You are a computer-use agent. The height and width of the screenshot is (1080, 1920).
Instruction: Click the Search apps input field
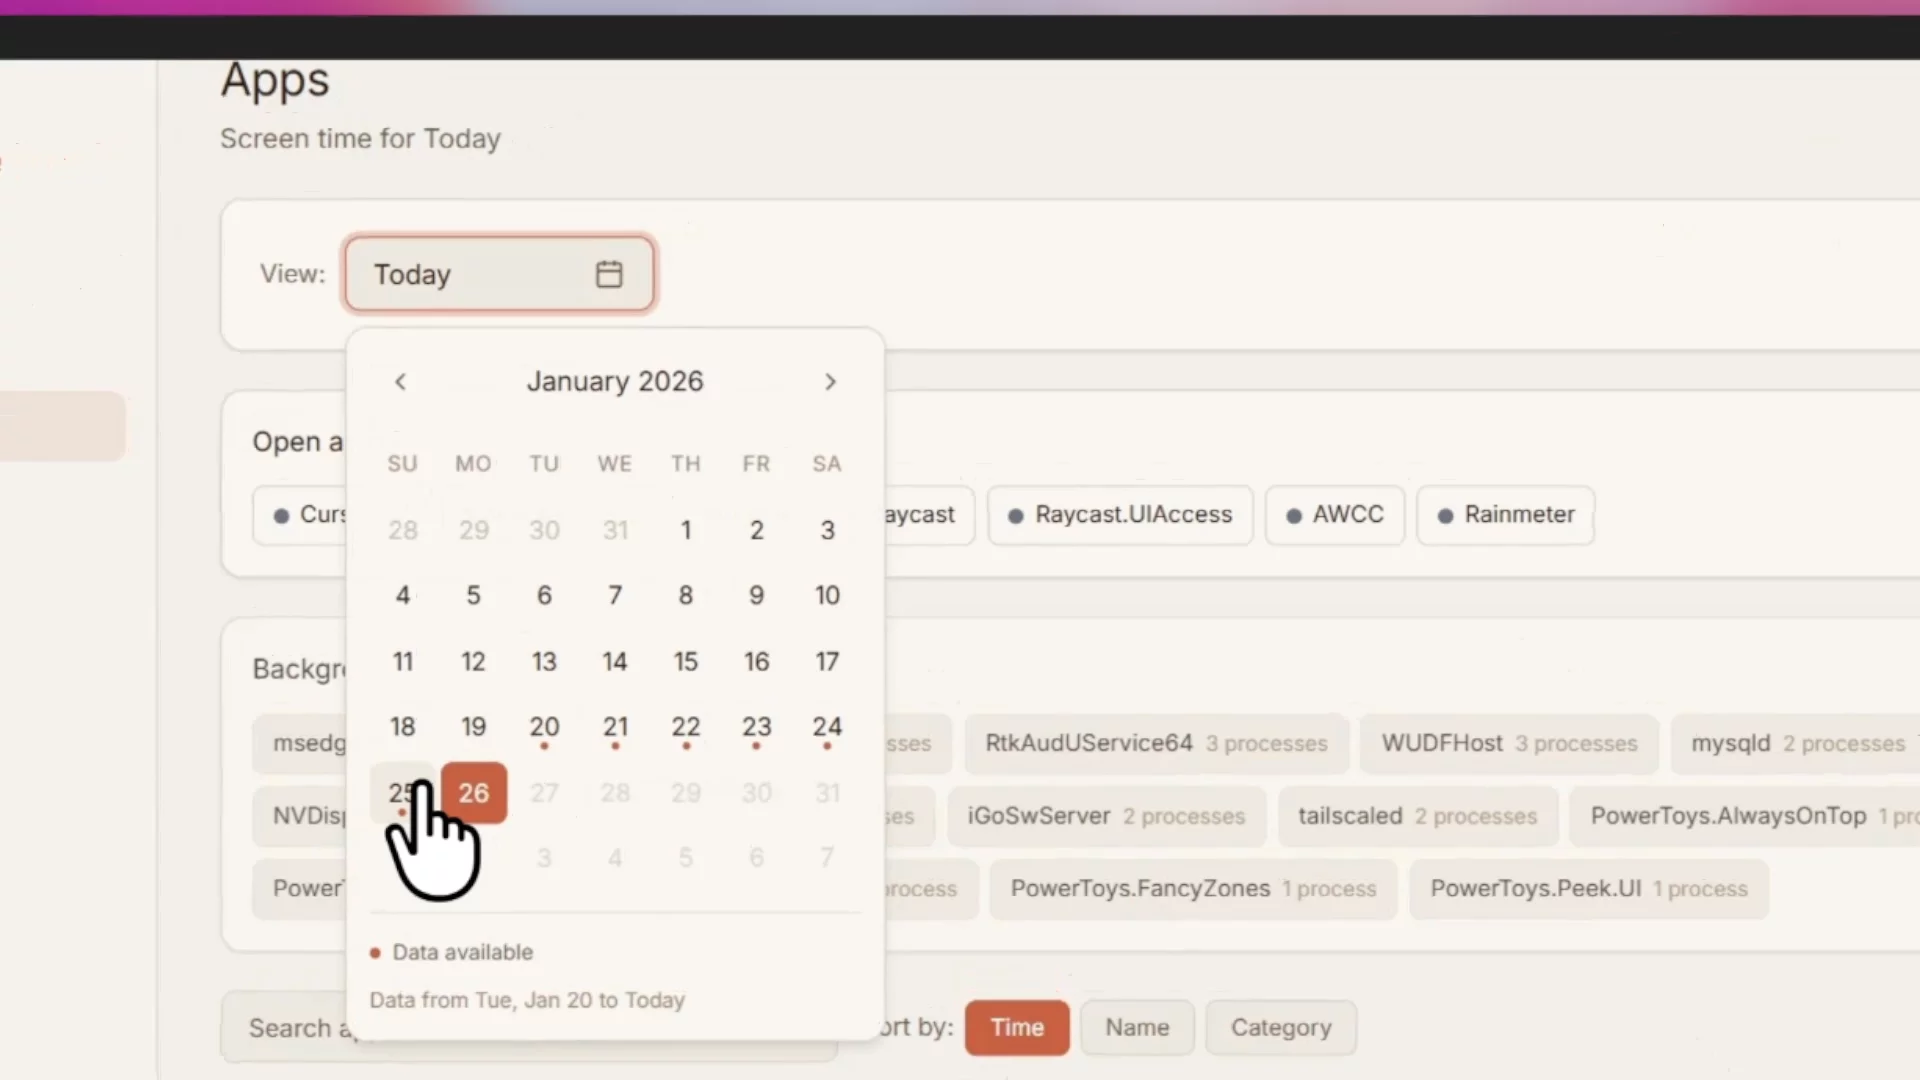[290, 1028]
